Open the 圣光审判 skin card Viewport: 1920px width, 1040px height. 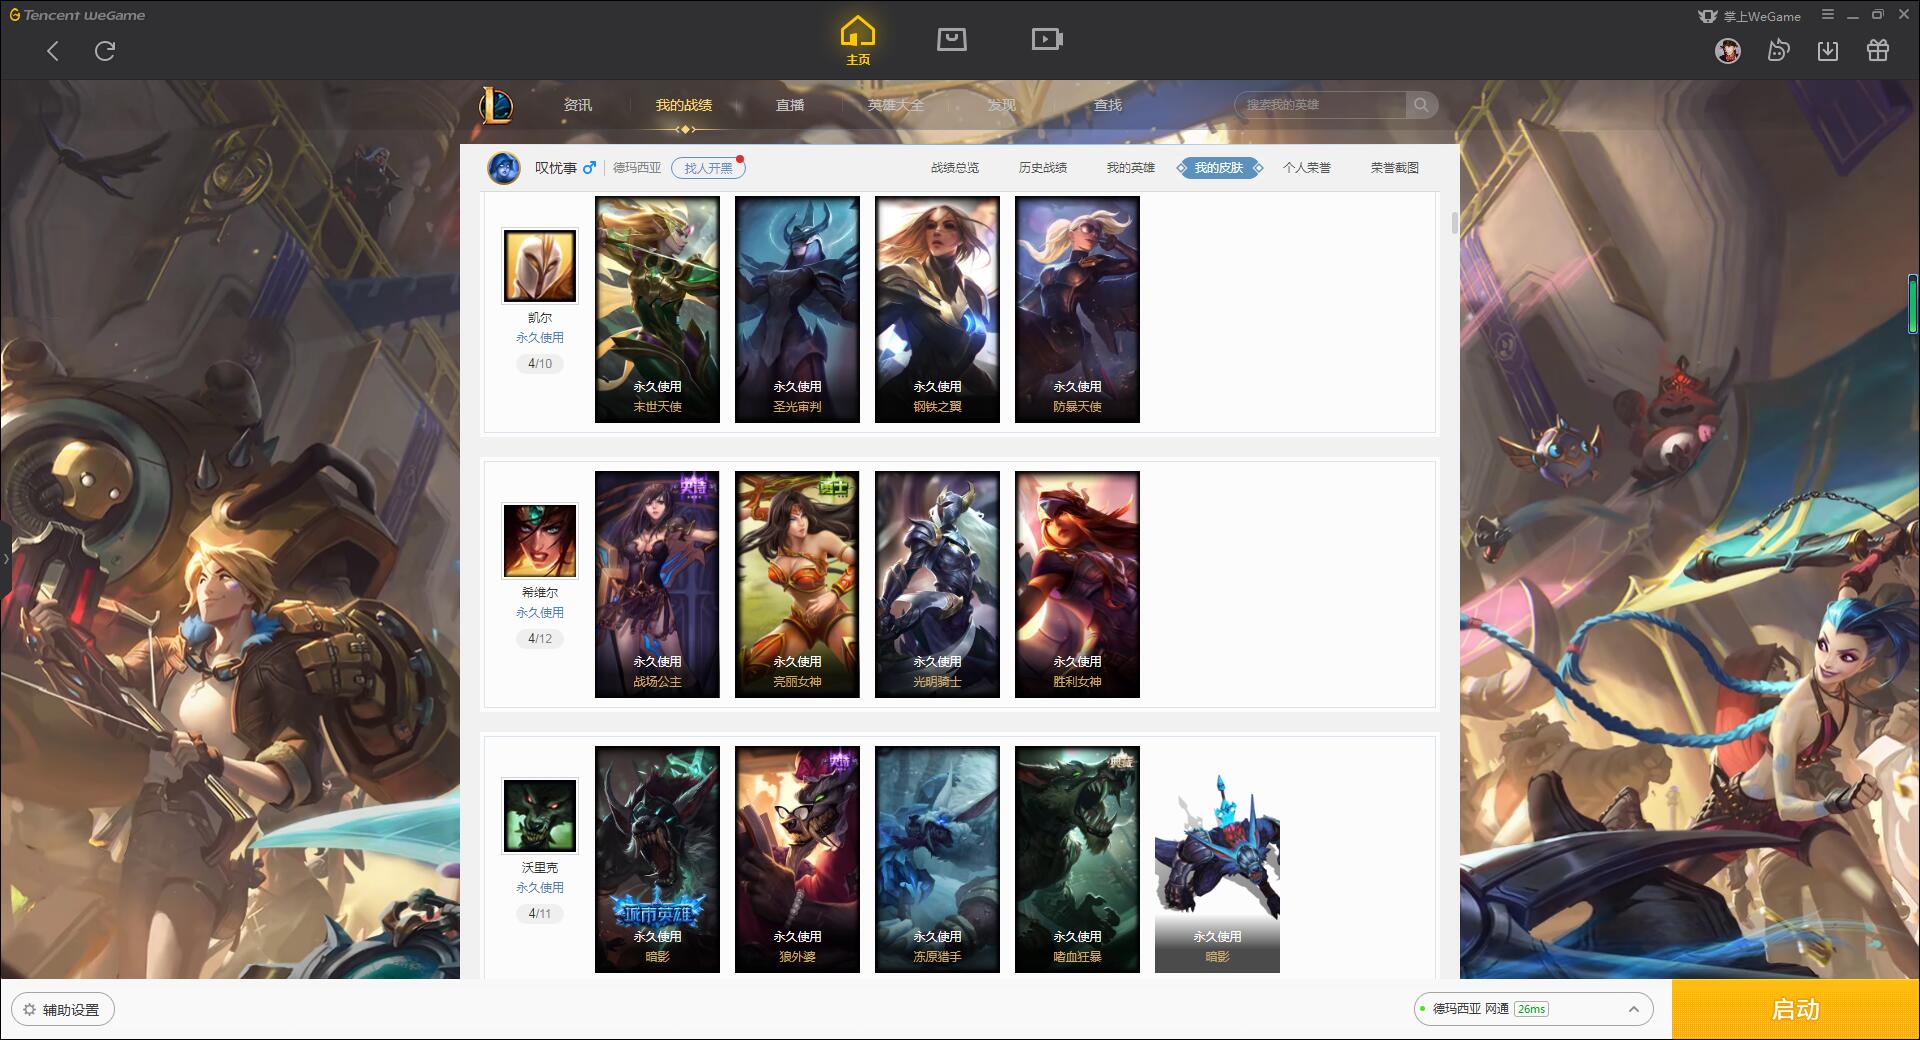[x=797, y=309]
